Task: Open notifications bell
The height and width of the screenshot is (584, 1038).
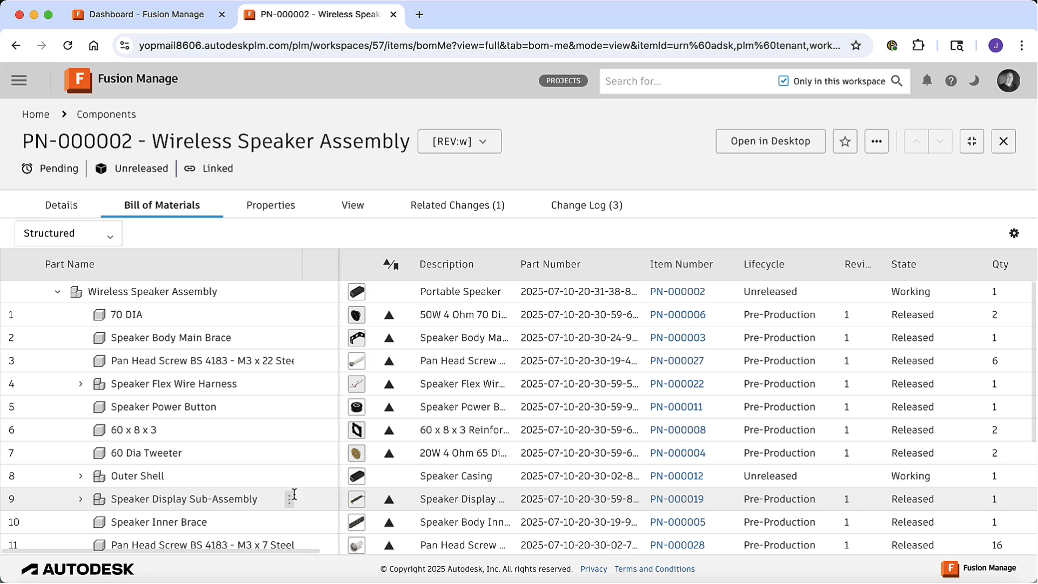Action: click(x=927, y=81)
